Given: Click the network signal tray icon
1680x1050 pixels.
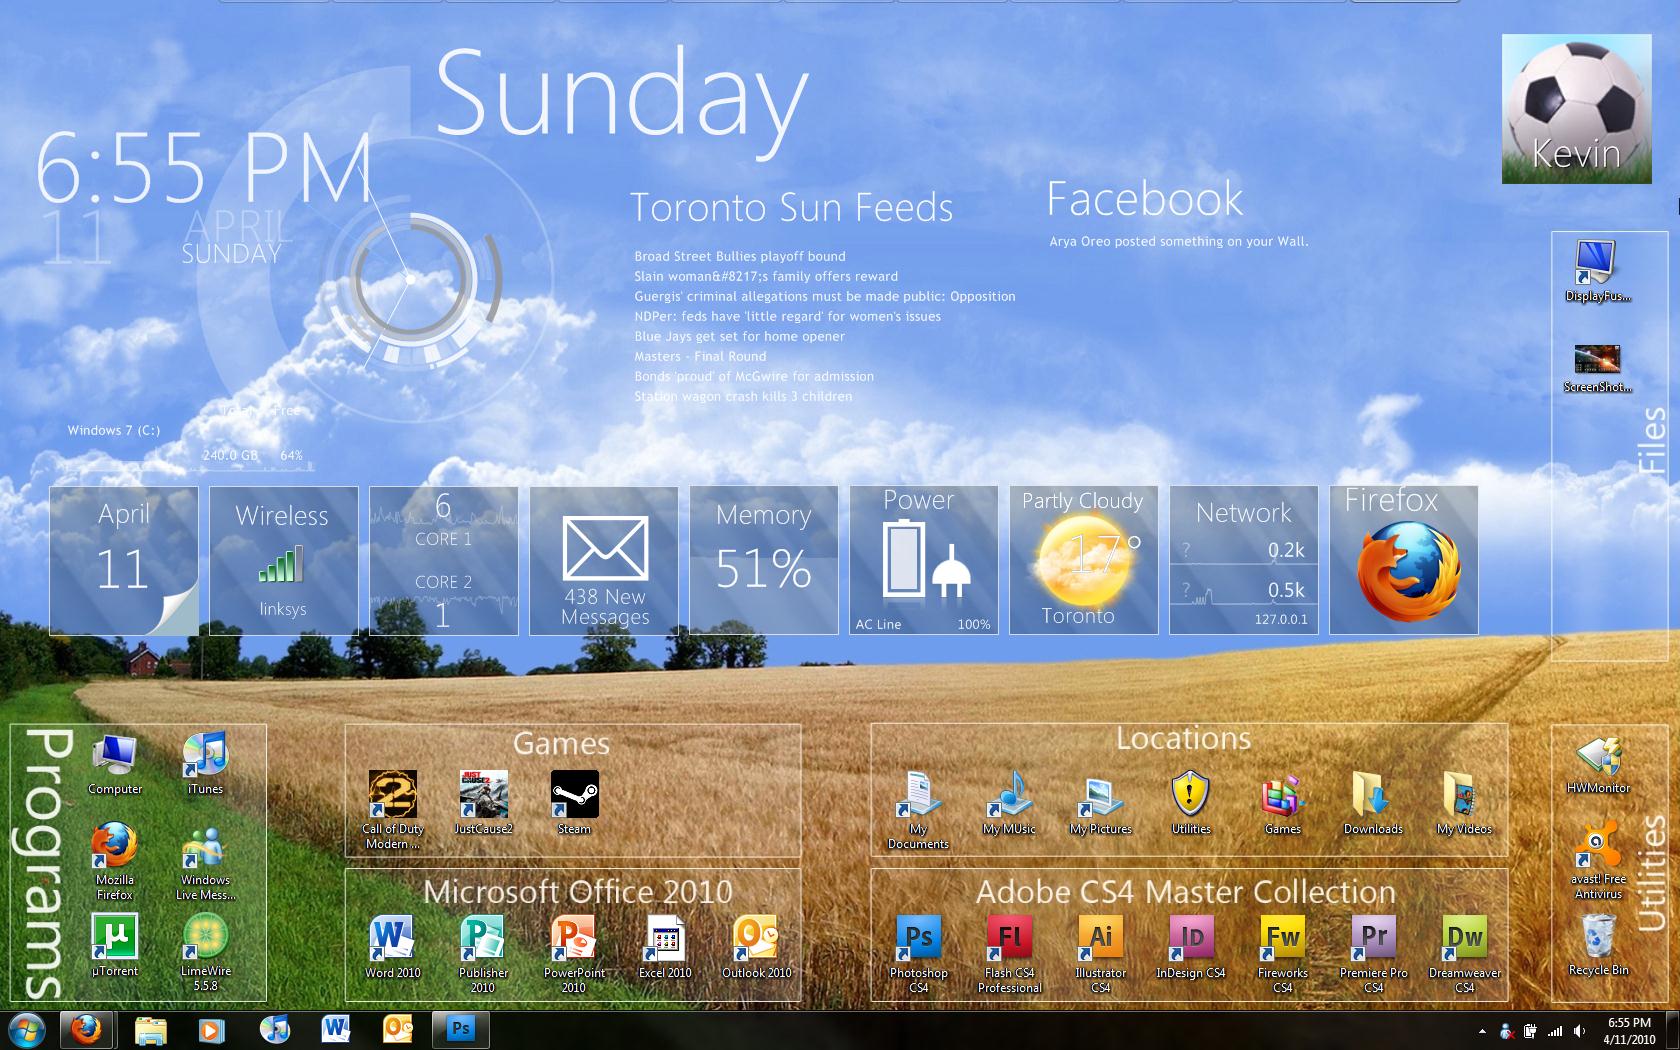Looking at the screenshot, I should coord(1556,1030).
